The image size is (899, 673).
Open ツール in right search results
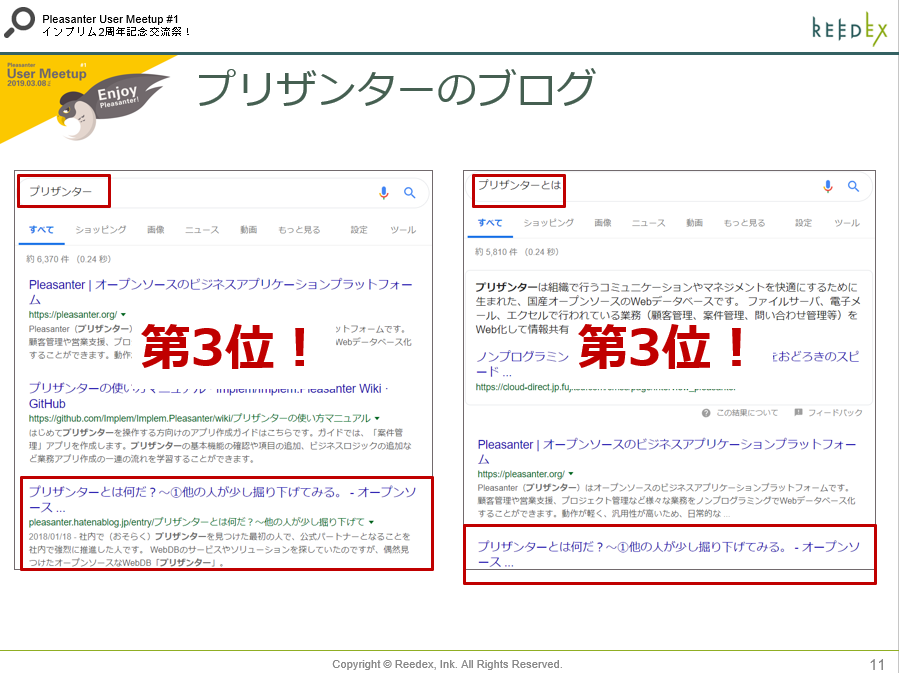coord(847,223)
